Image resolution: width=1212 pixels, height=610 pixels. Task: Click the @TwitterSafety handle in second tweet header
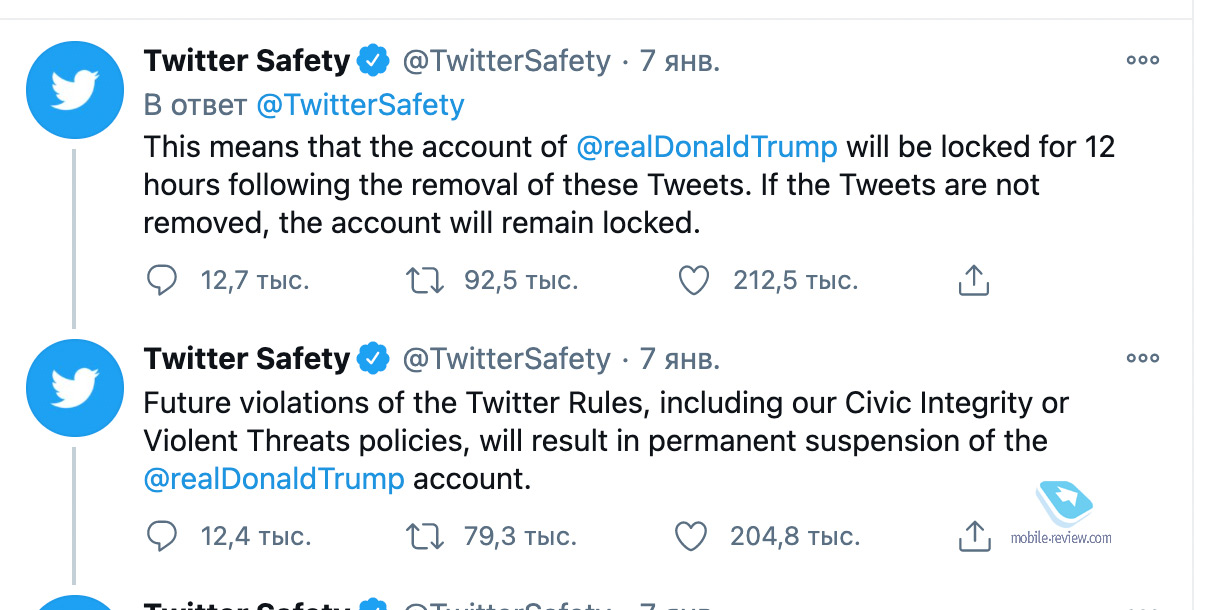point(506,358)
